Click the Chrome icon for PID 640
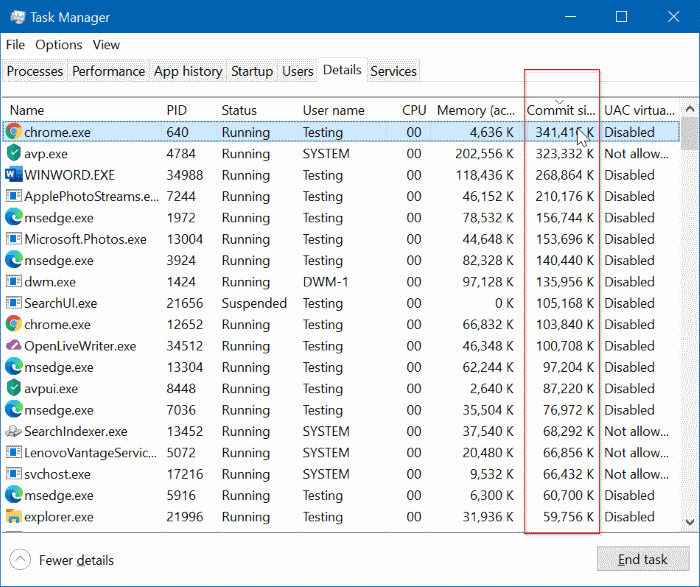Image resolution: width=700 pixels, height=587 pixels. (x=14, y=132)
